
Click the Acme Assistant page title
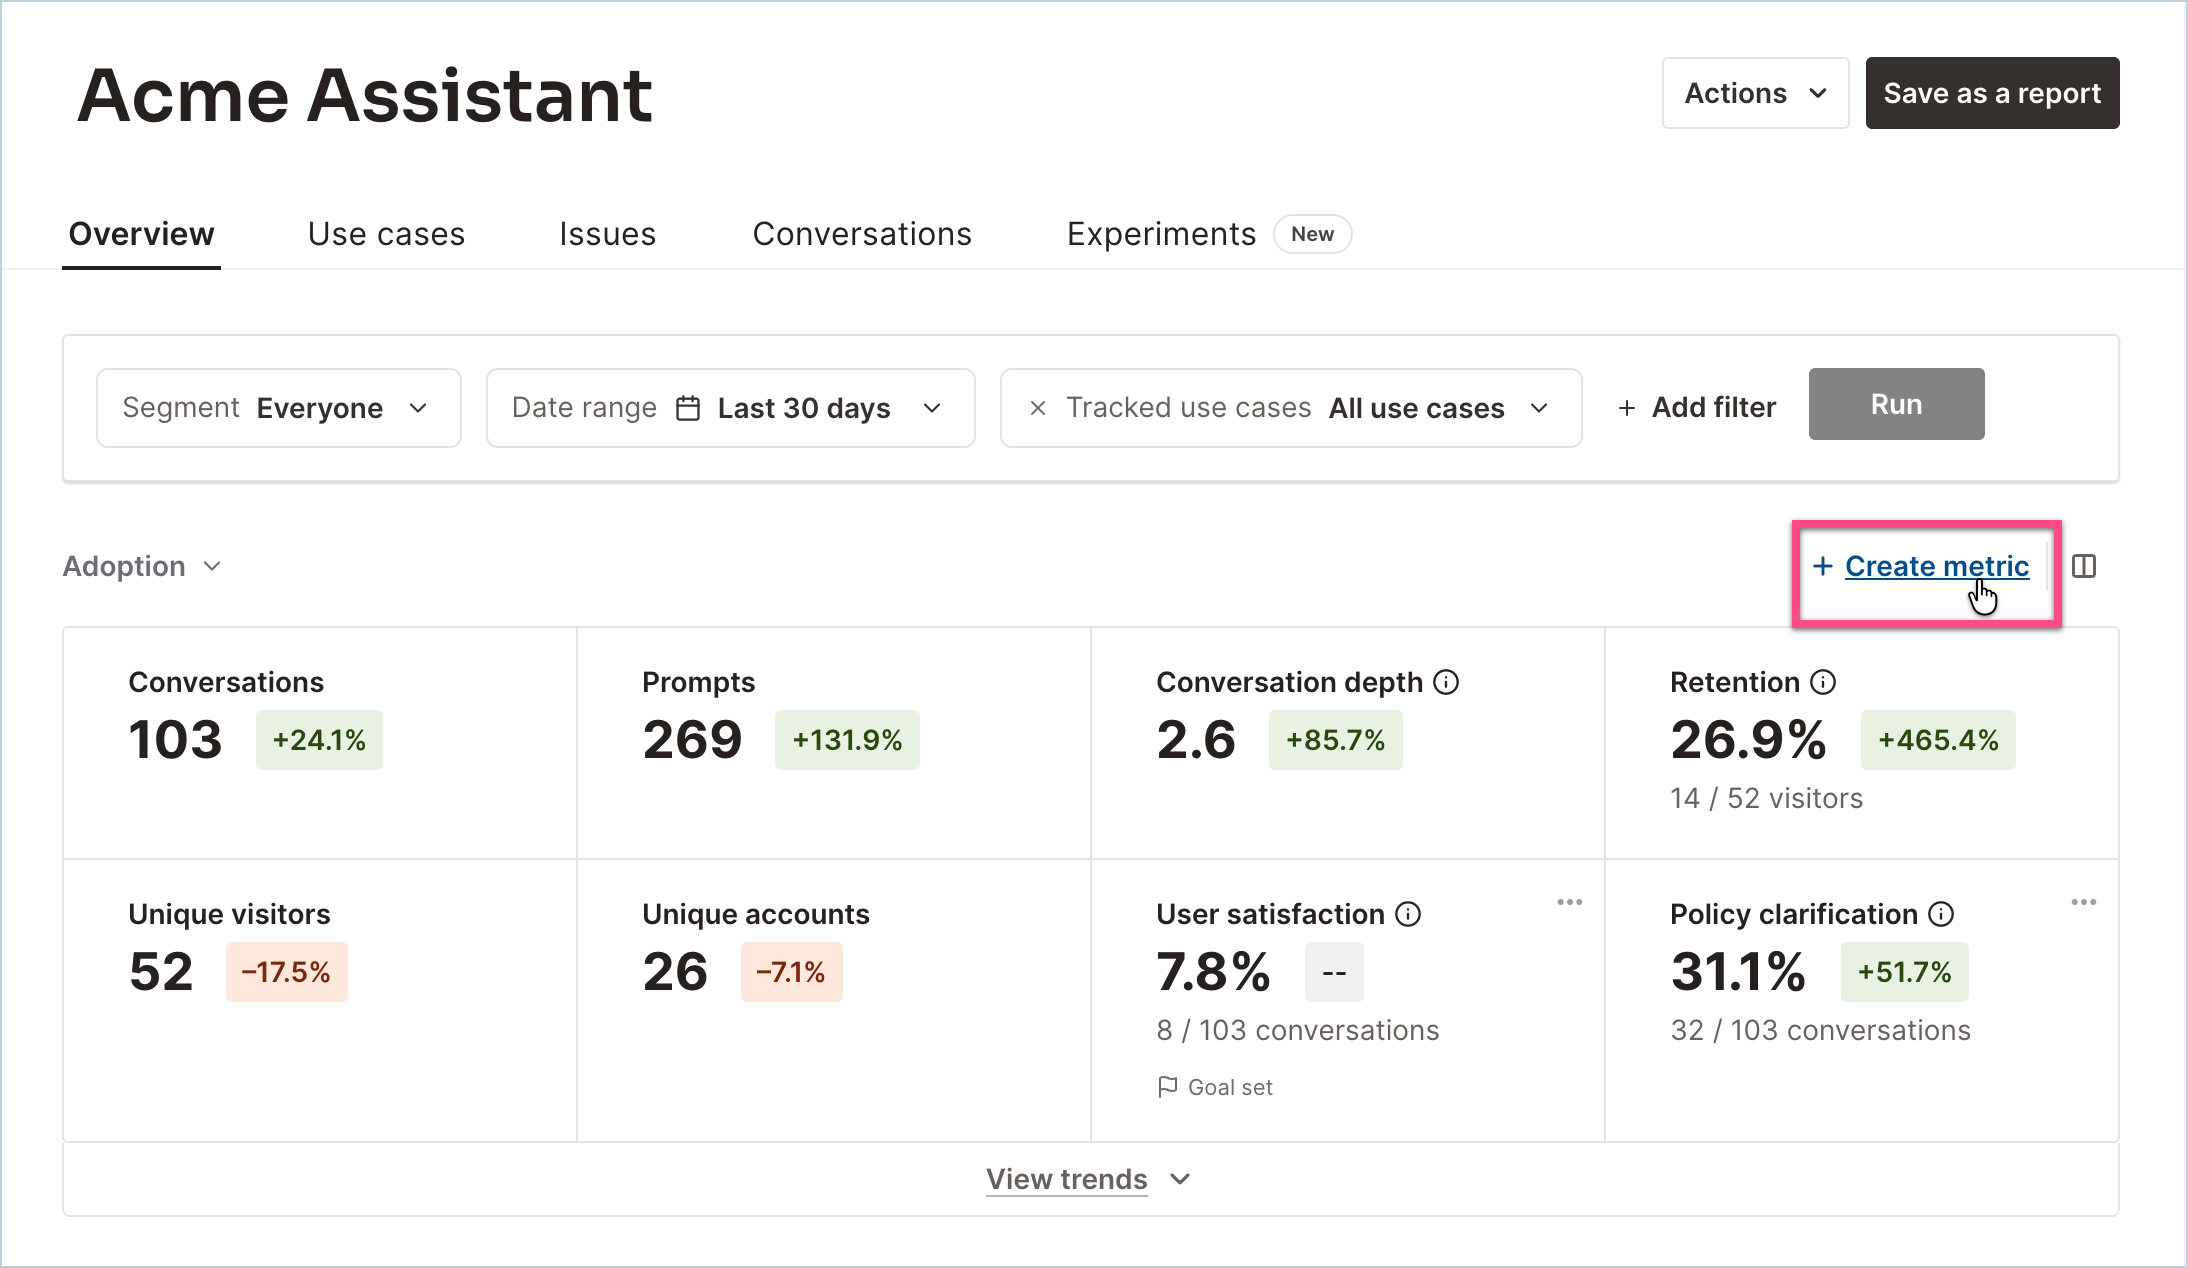tap(365, 95)
